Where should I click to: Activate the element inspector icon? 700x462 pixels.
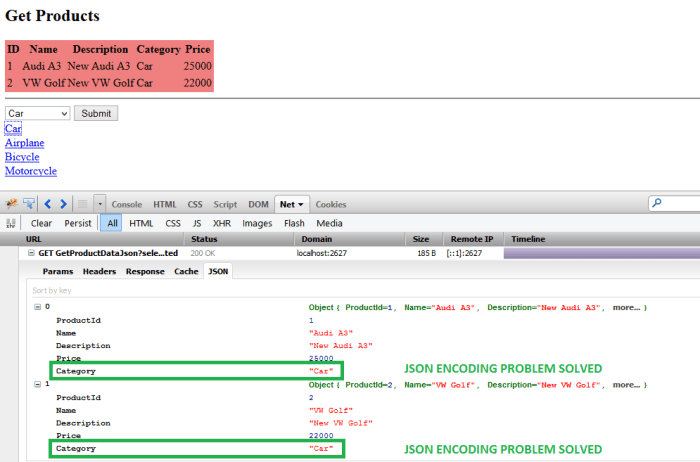coord(29,204)
